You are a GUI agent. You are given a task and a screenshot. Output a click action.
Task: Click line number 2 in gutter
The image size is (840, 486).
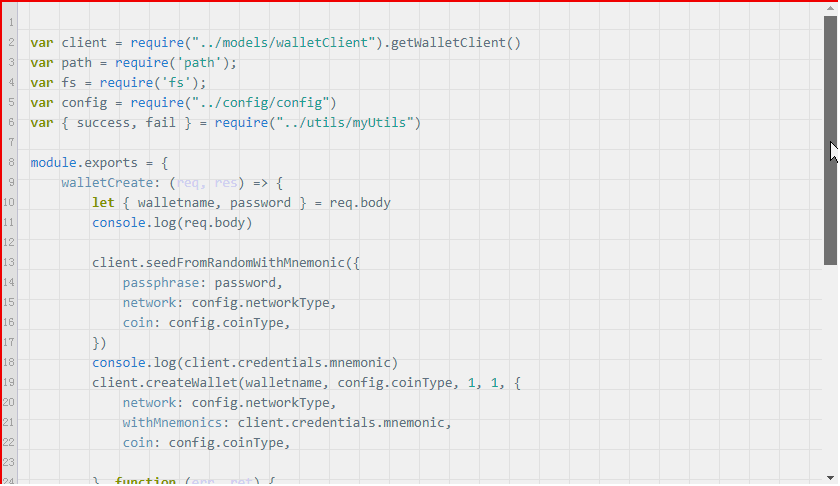(x=11, y=42)
